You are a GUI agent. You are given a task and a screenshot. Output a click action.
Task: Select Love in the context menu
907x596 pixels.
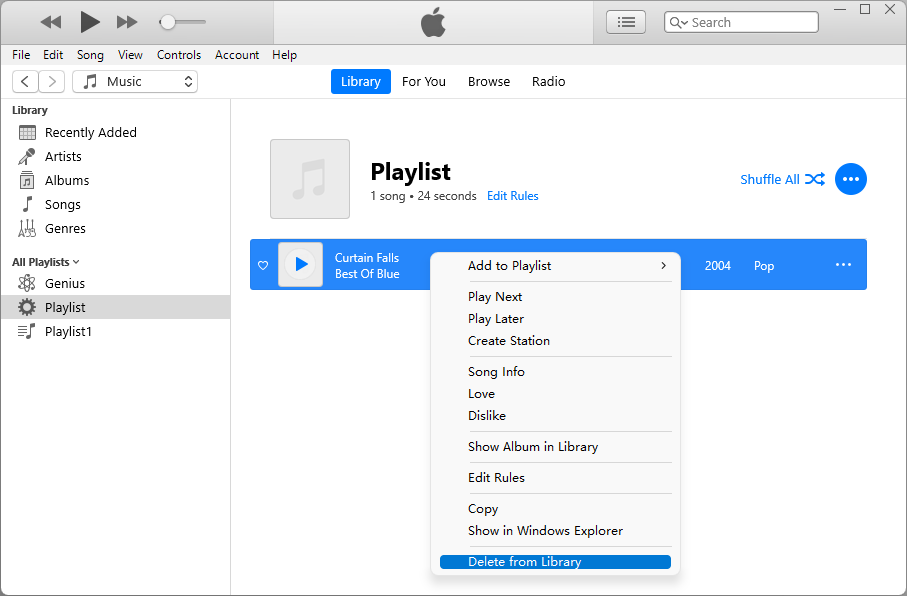pyautogui.click(x=481, y=394)
